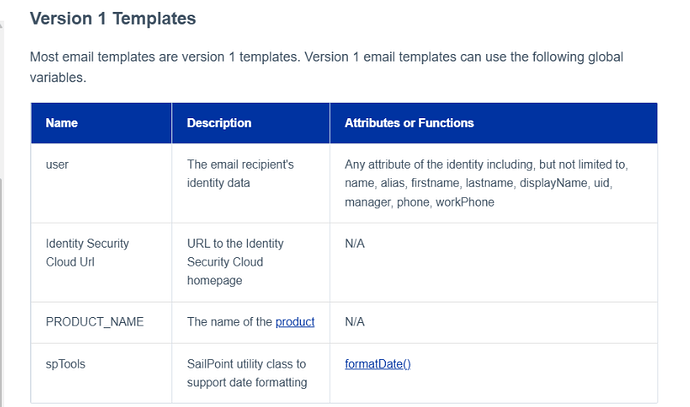Click the SailPoint utility class description
Image resolution: width=690 pixels, height=407 pixels.
[246, 364]
